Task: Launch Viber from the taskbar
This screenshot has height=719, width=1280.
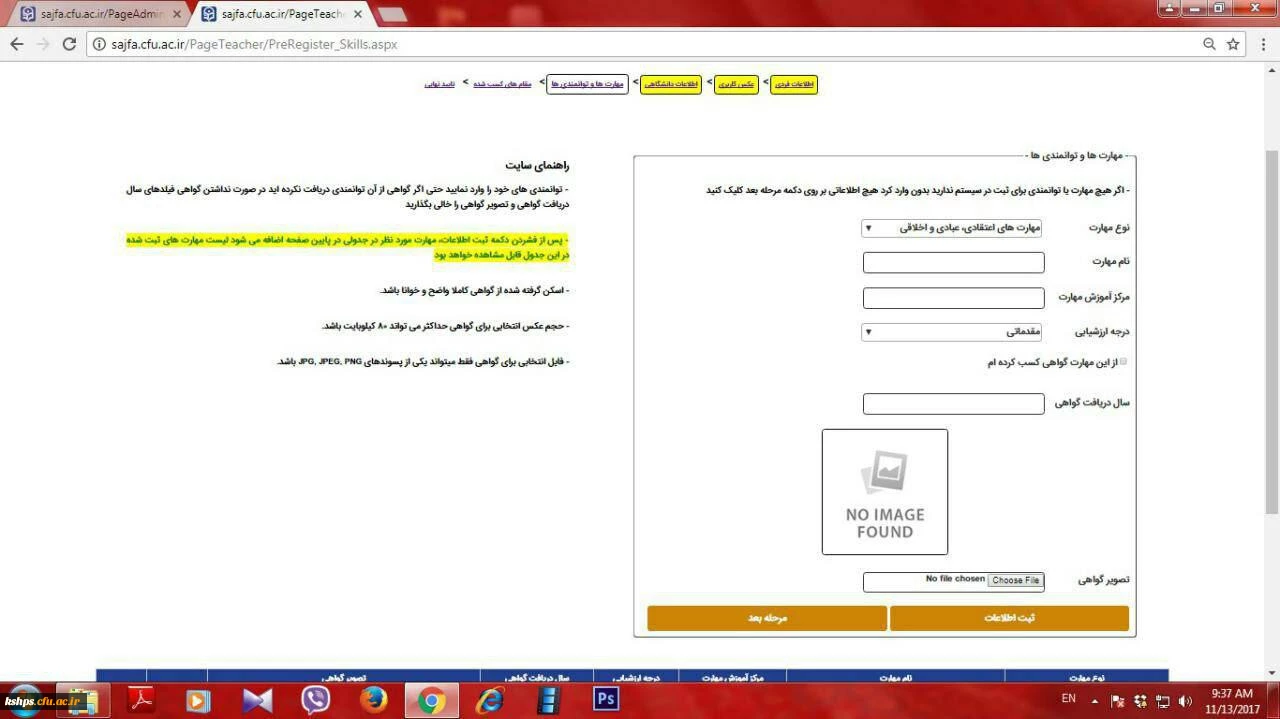Action: 315,700
